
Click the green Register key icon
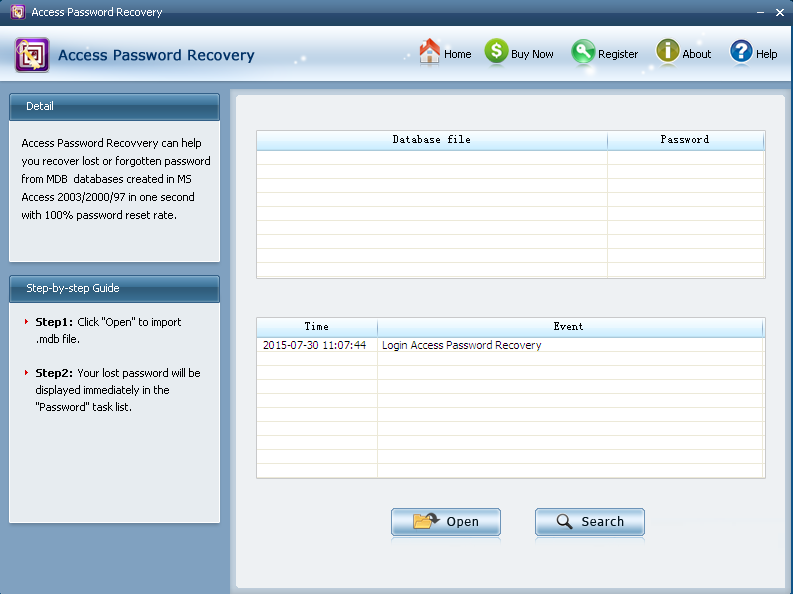coord(583,52)
